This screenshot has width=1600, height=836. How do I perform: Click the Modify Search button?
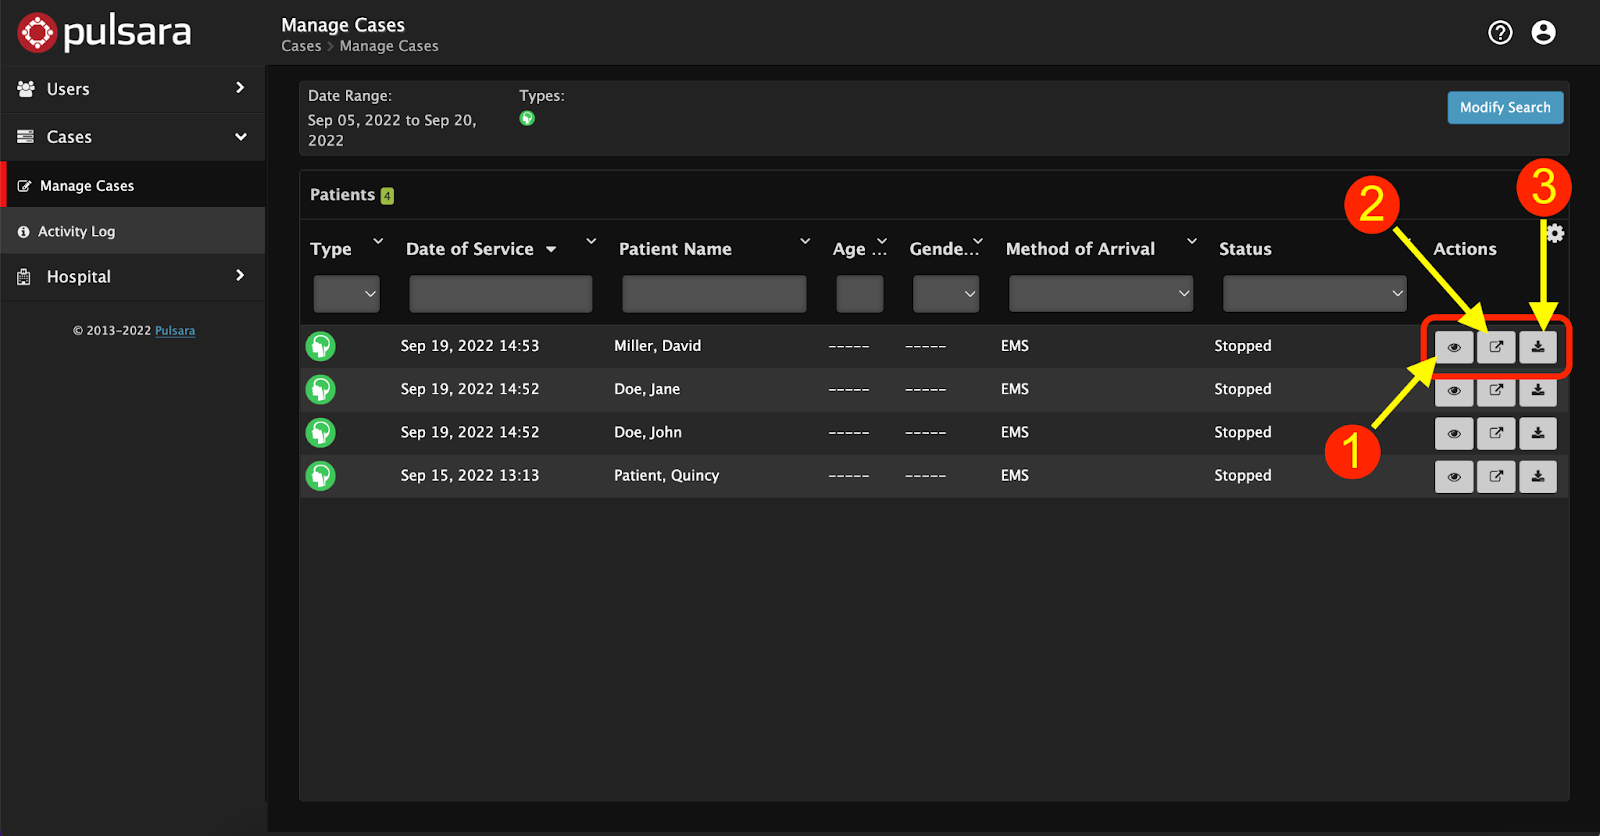[1505, 108]
